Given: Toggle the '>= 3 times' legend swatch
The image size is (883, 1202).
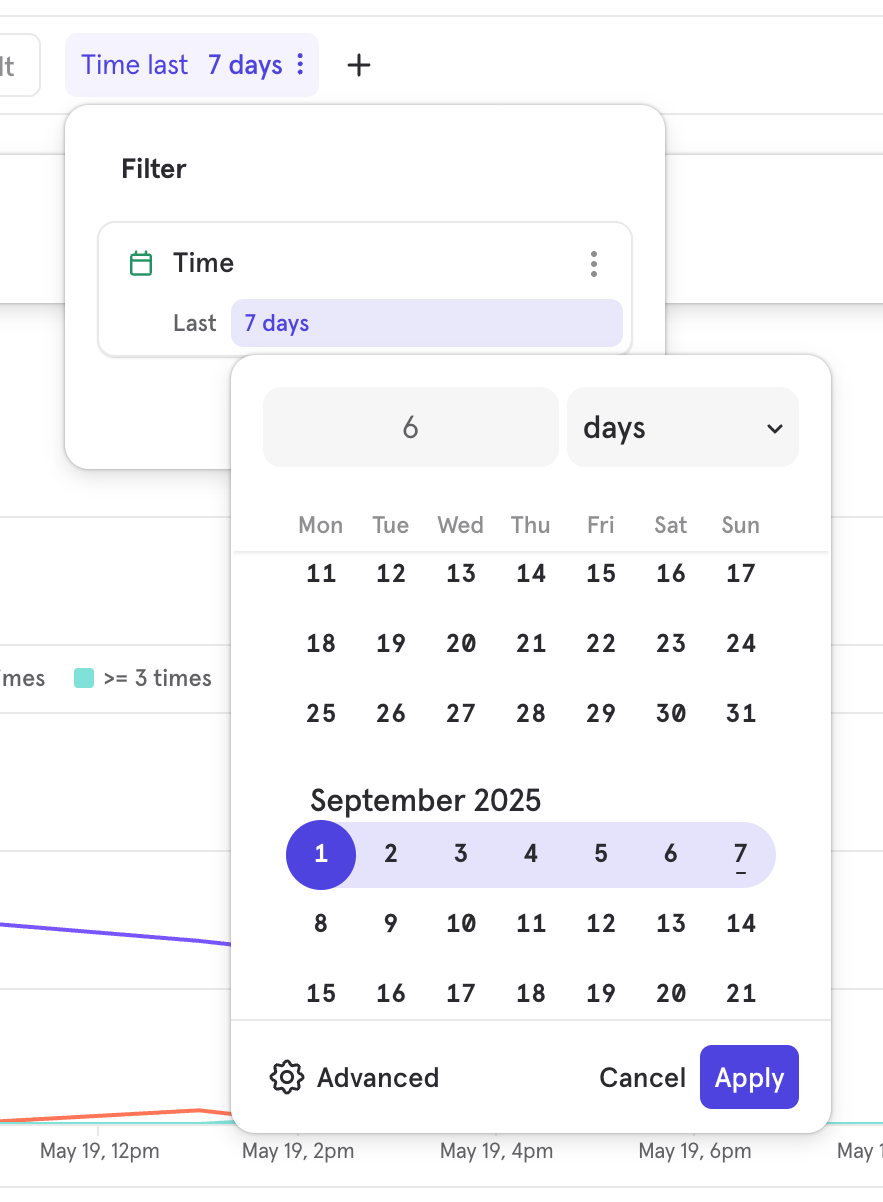Looking at the screenshot, I should pyautogui.click(x=84, y=679).
